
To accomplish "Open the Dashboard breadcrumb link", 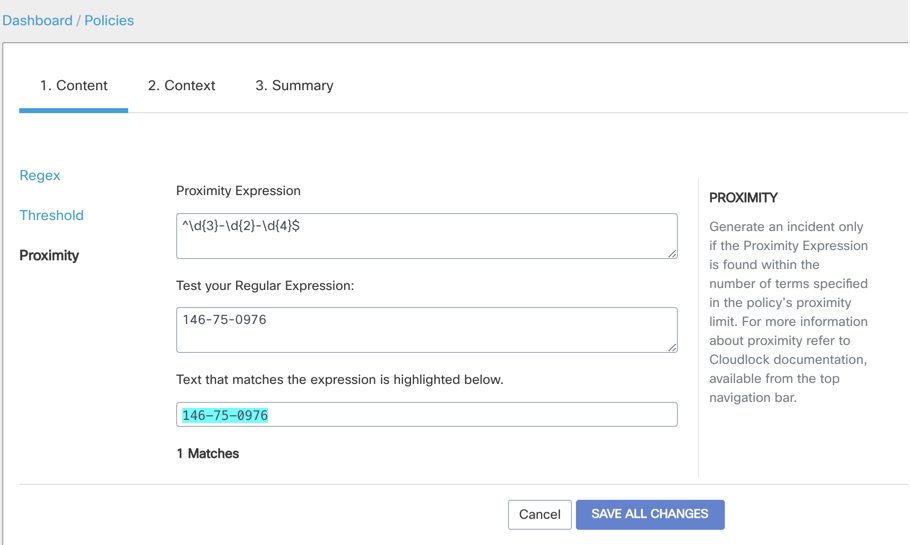I will [37, 20].
